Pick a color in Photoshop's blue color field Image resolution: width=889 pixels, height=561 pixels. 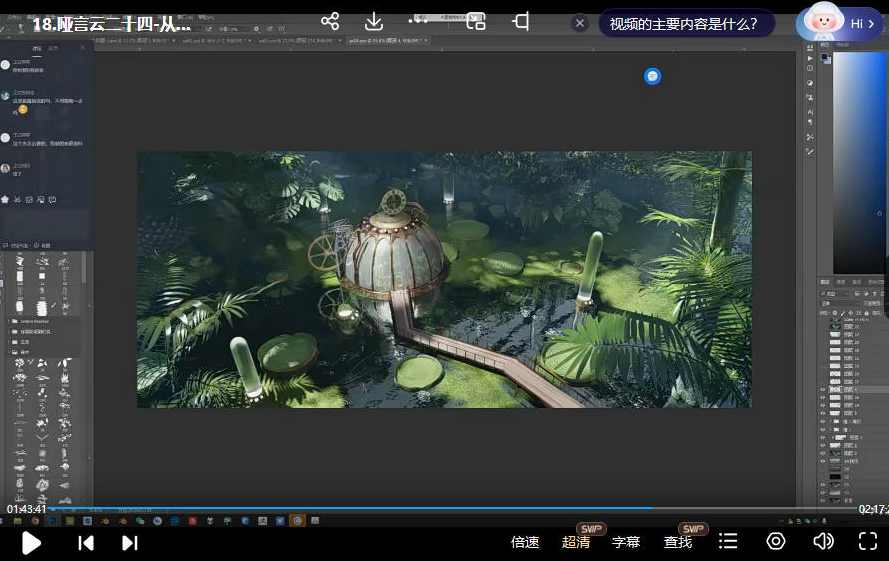(x=857, y=162)
